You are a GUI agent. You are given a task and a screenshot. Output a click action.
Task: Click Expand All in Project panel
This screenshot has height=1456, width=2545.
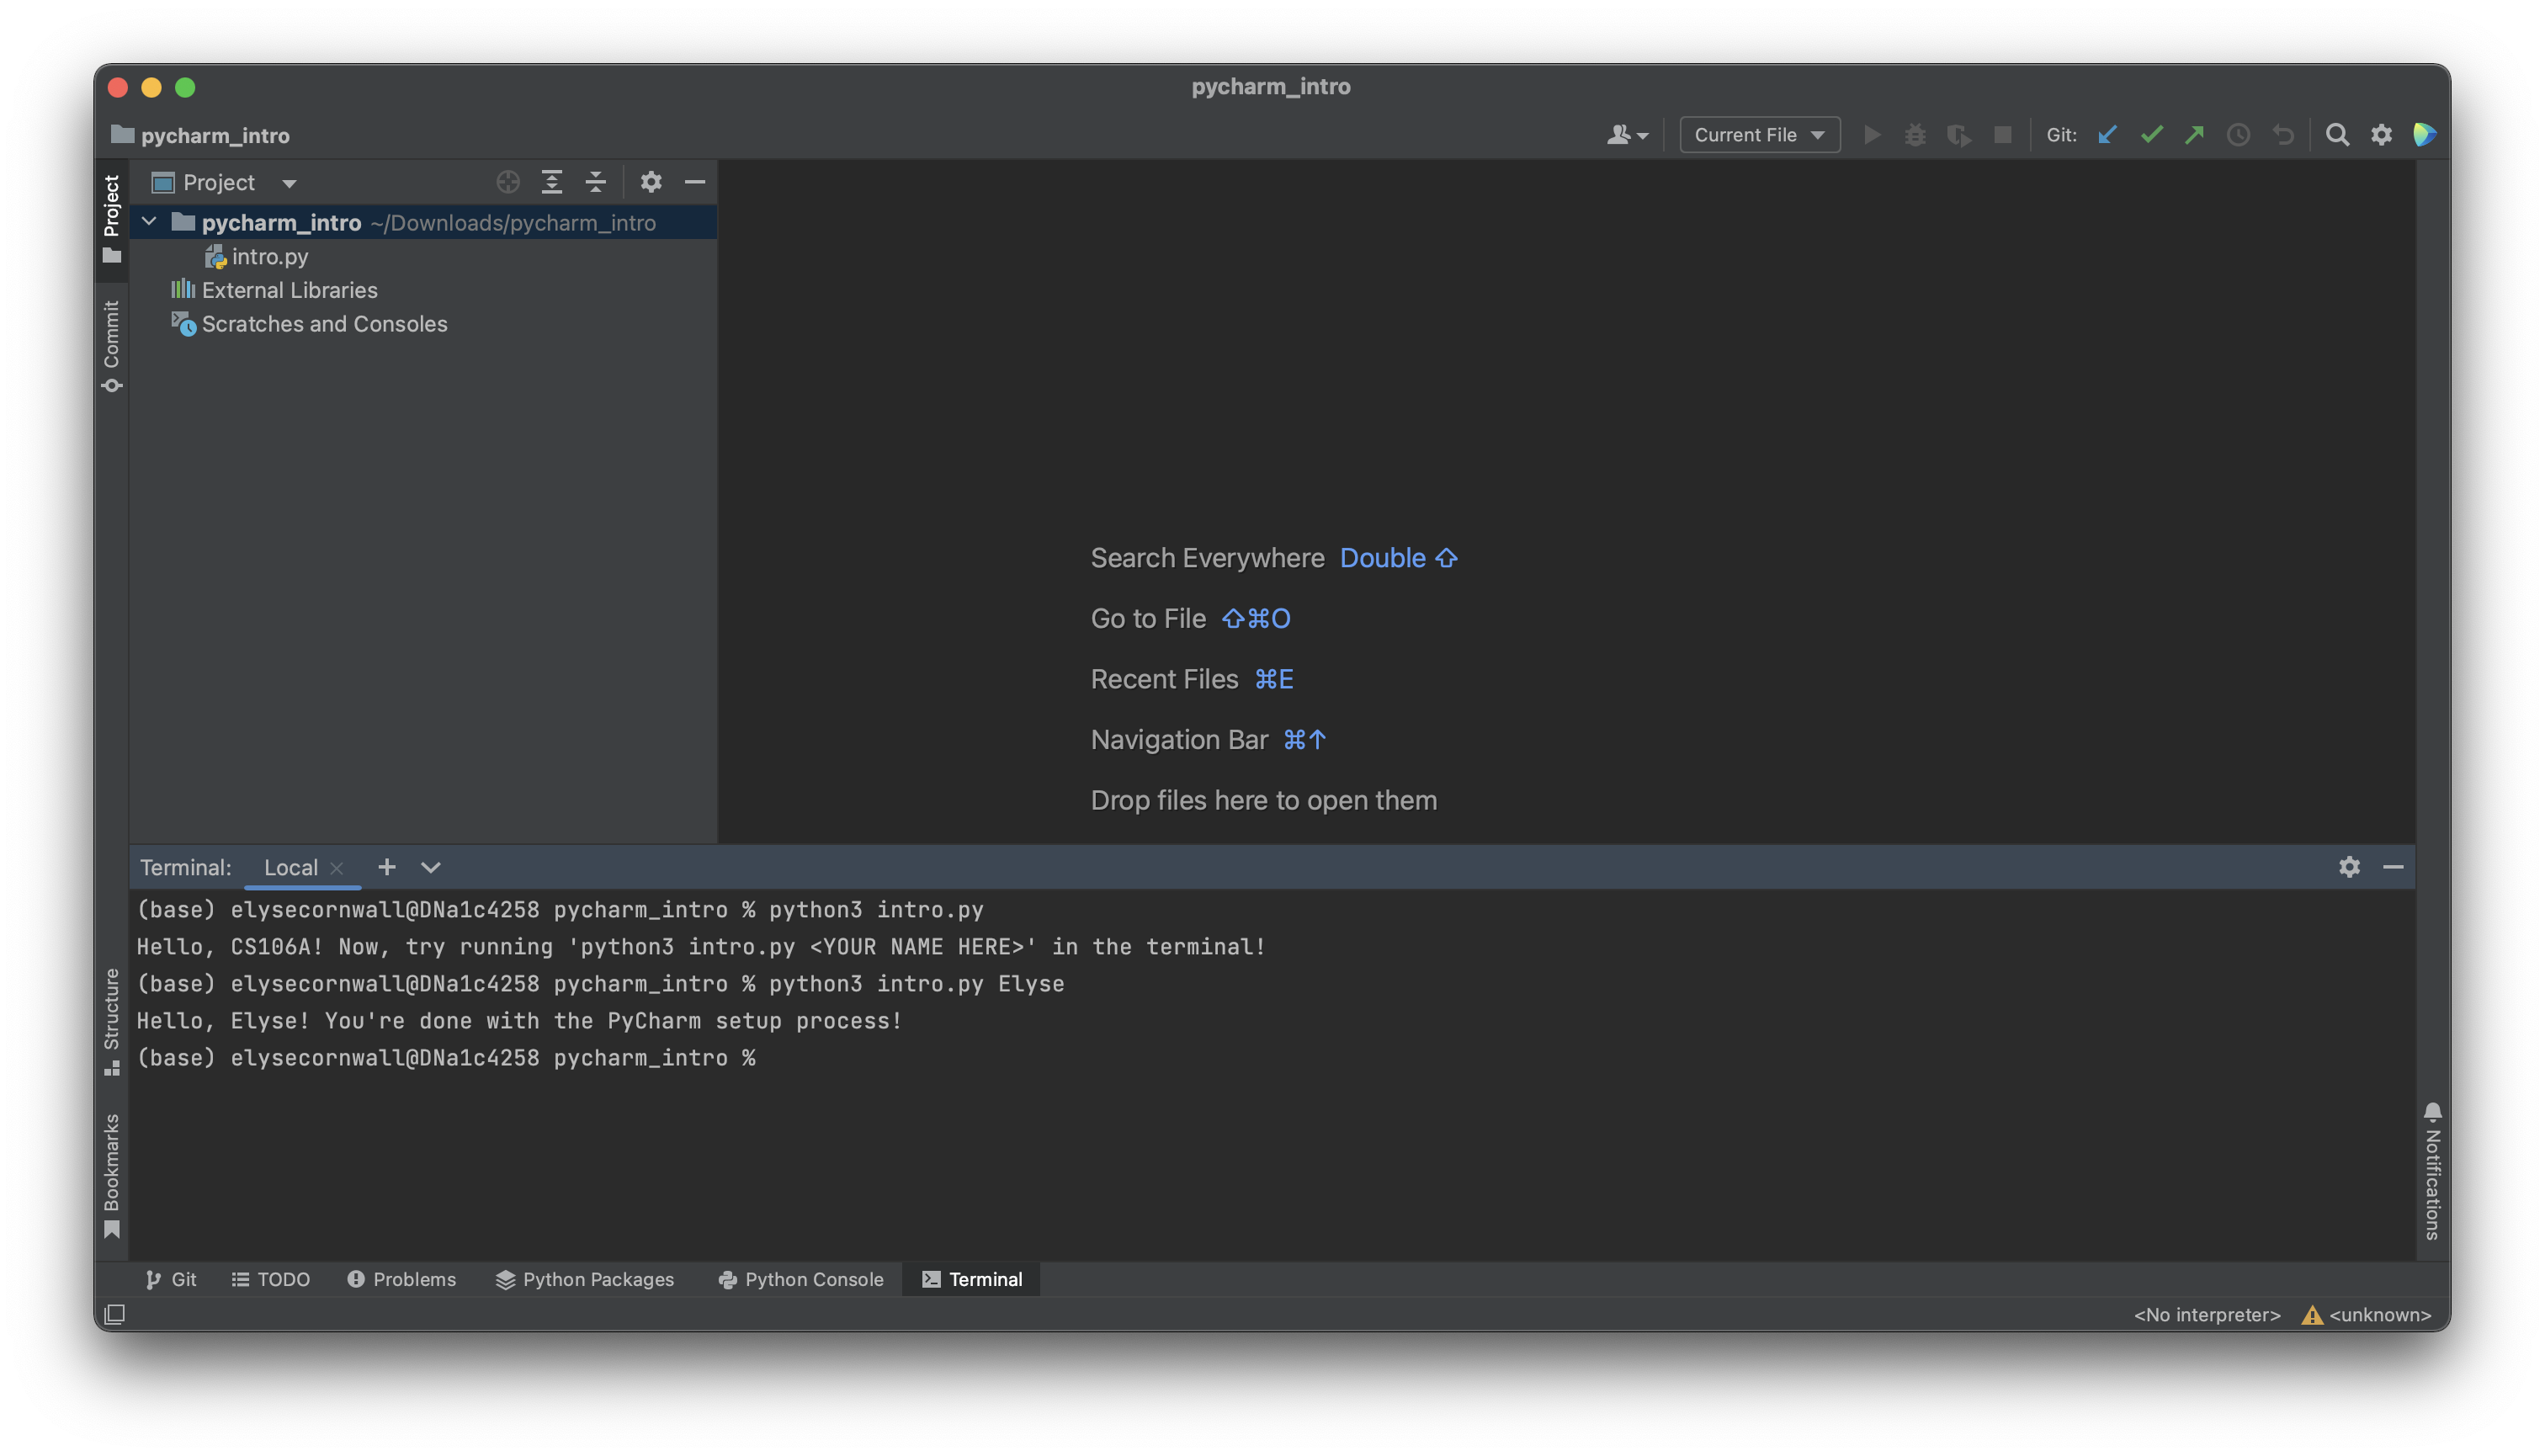tap(552, 182)
